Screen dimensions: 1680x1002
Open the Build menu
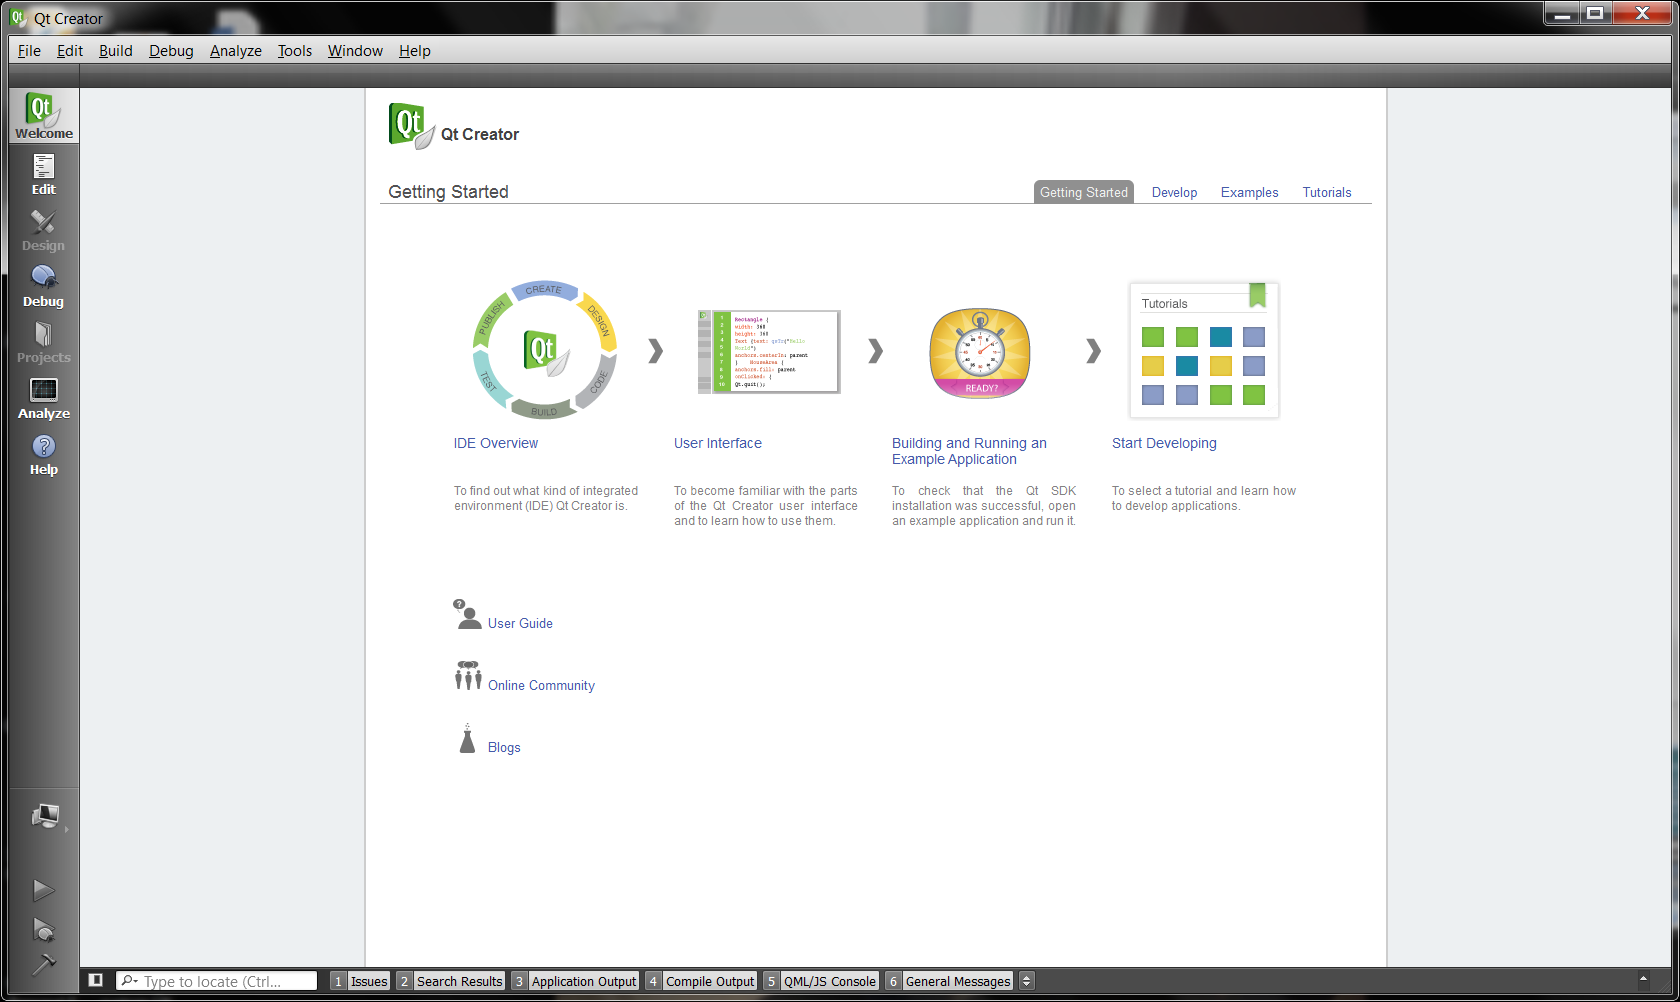[116, 51]
